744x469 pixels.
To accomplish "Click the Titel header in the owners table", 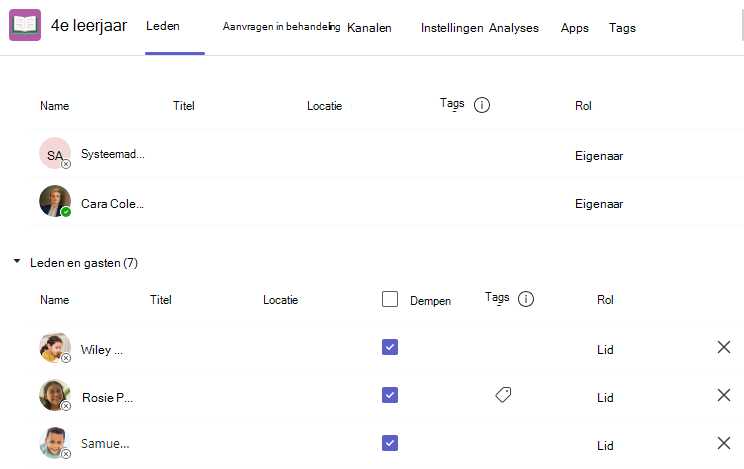I will click(184, 106).
